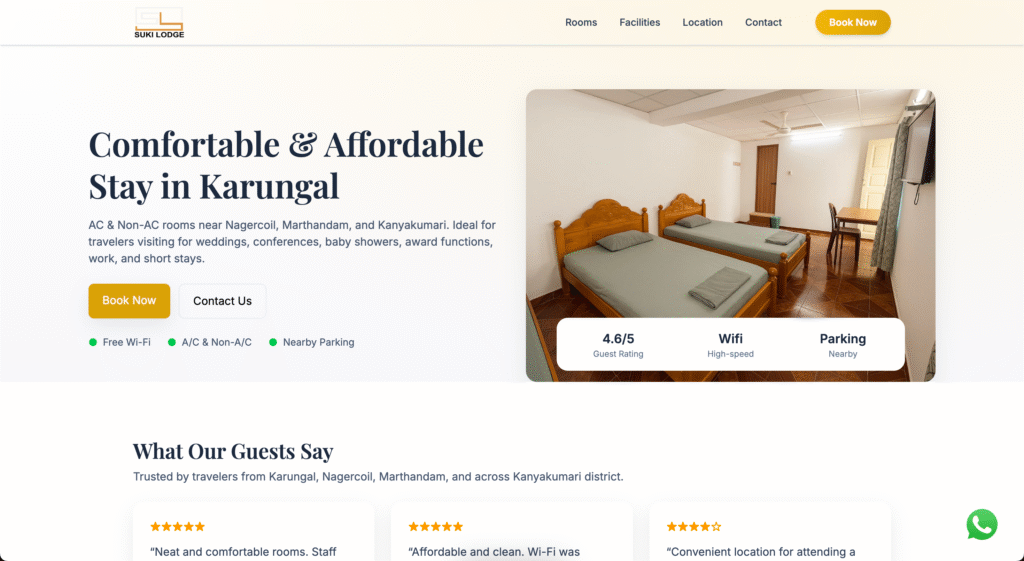Click the green dot beside A/C & Non-A/C

(x=172, y=342)
